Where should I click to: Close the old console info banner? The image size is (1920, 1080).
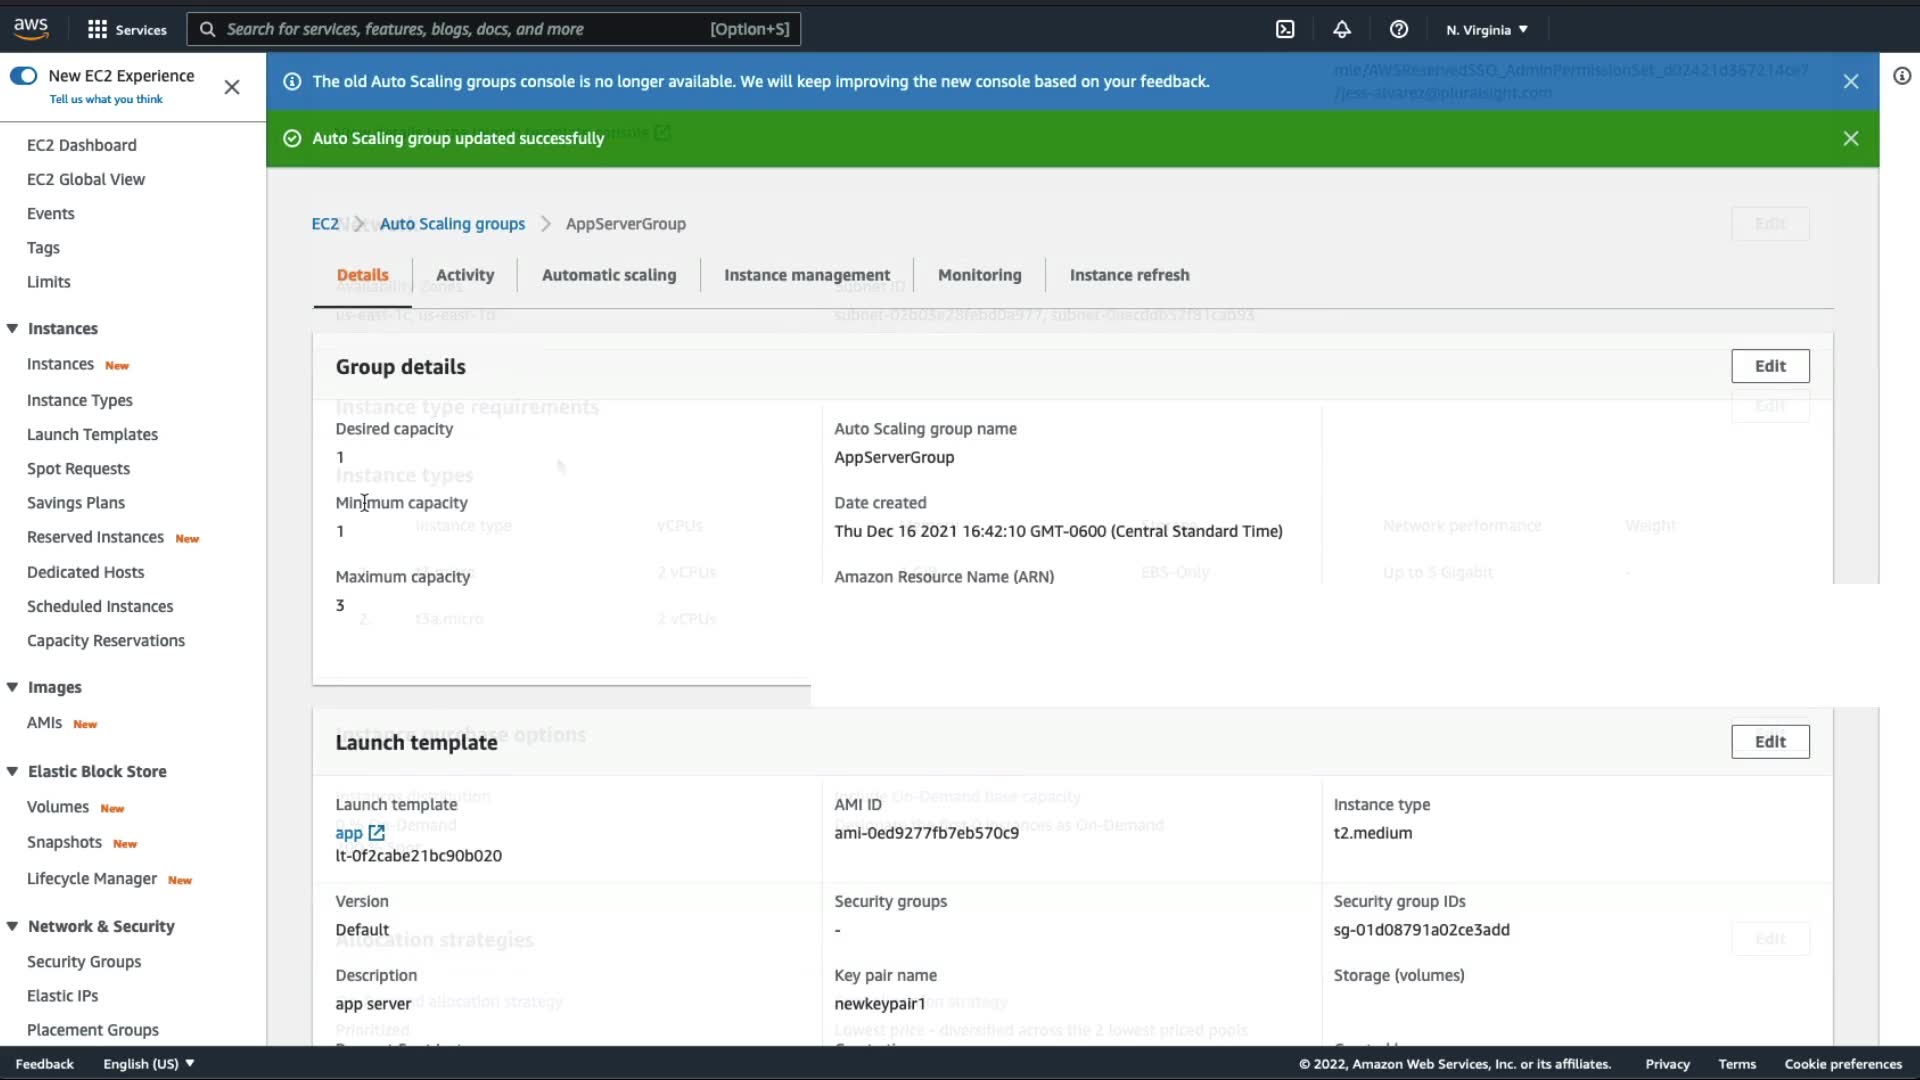[x=1851, y=81]
